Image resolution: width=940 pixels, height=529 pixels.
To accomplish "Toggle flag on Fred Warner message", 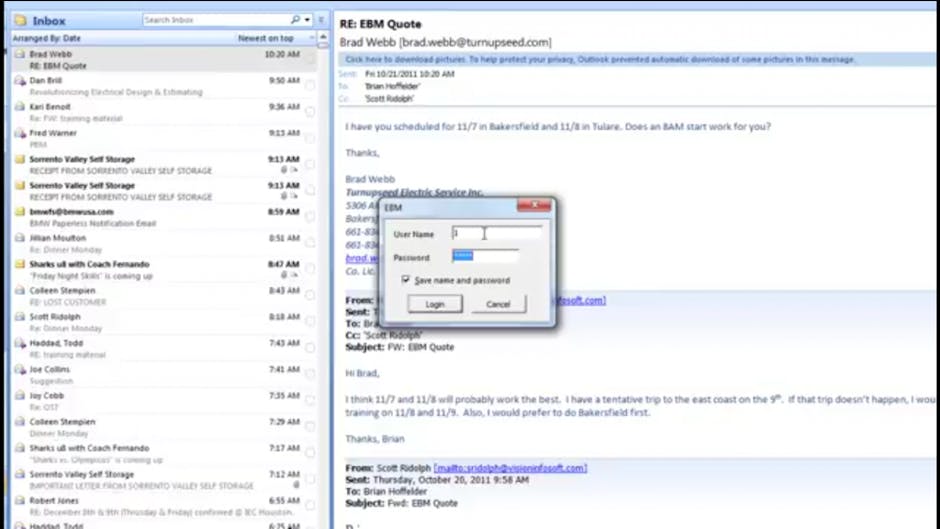I will 310,138.
